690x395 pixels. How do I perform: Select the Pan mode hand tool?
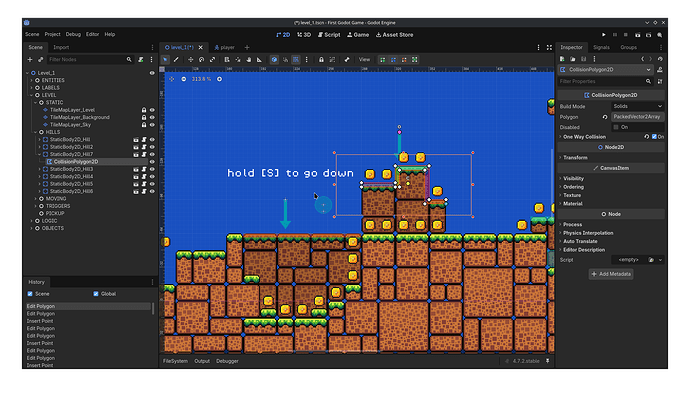249,59
